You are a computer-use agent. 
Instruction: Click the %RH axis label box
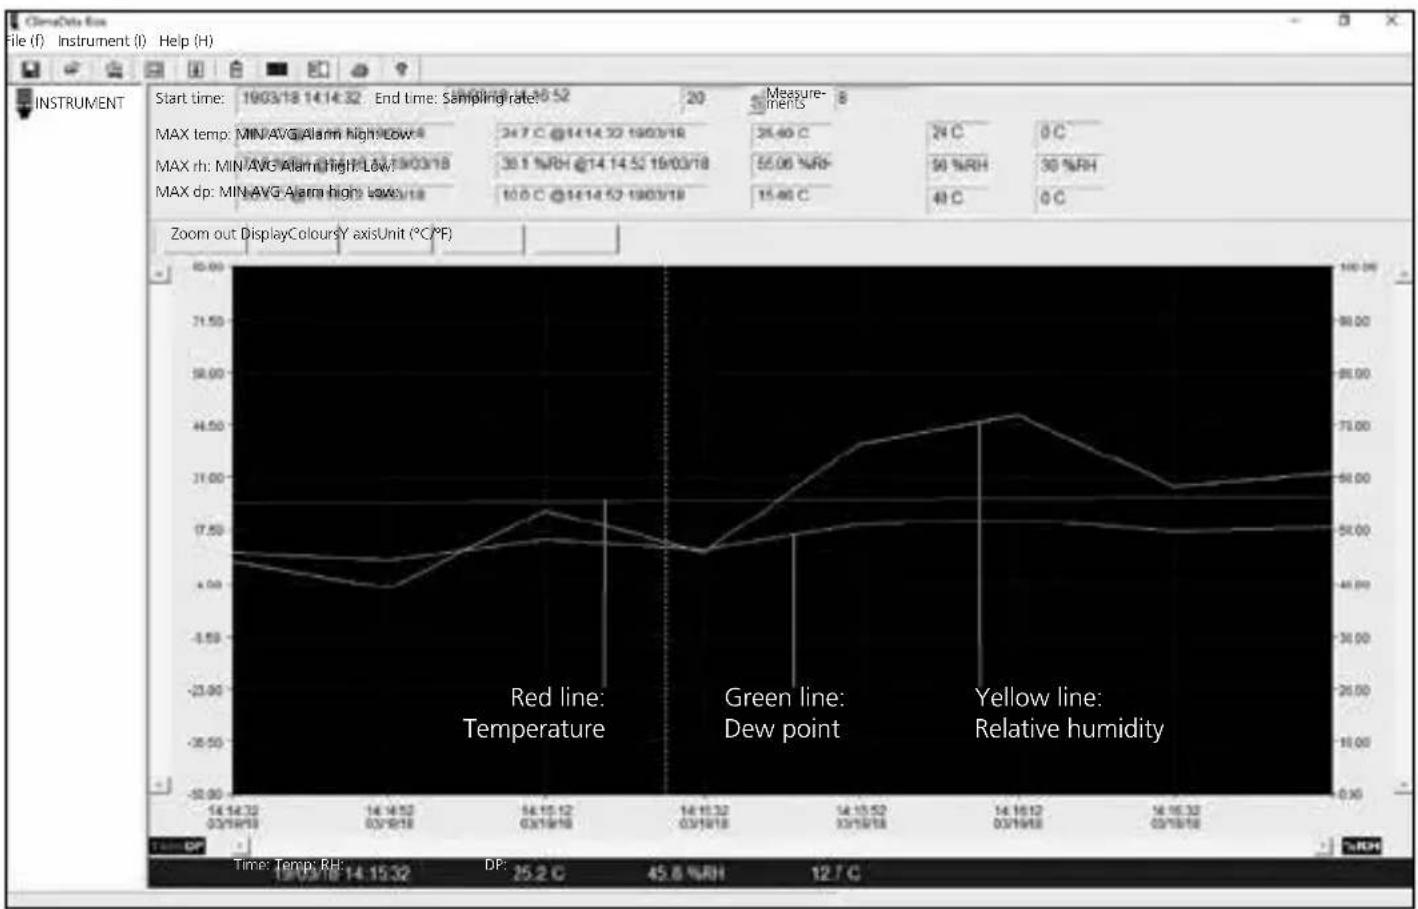click(1361, 846)
